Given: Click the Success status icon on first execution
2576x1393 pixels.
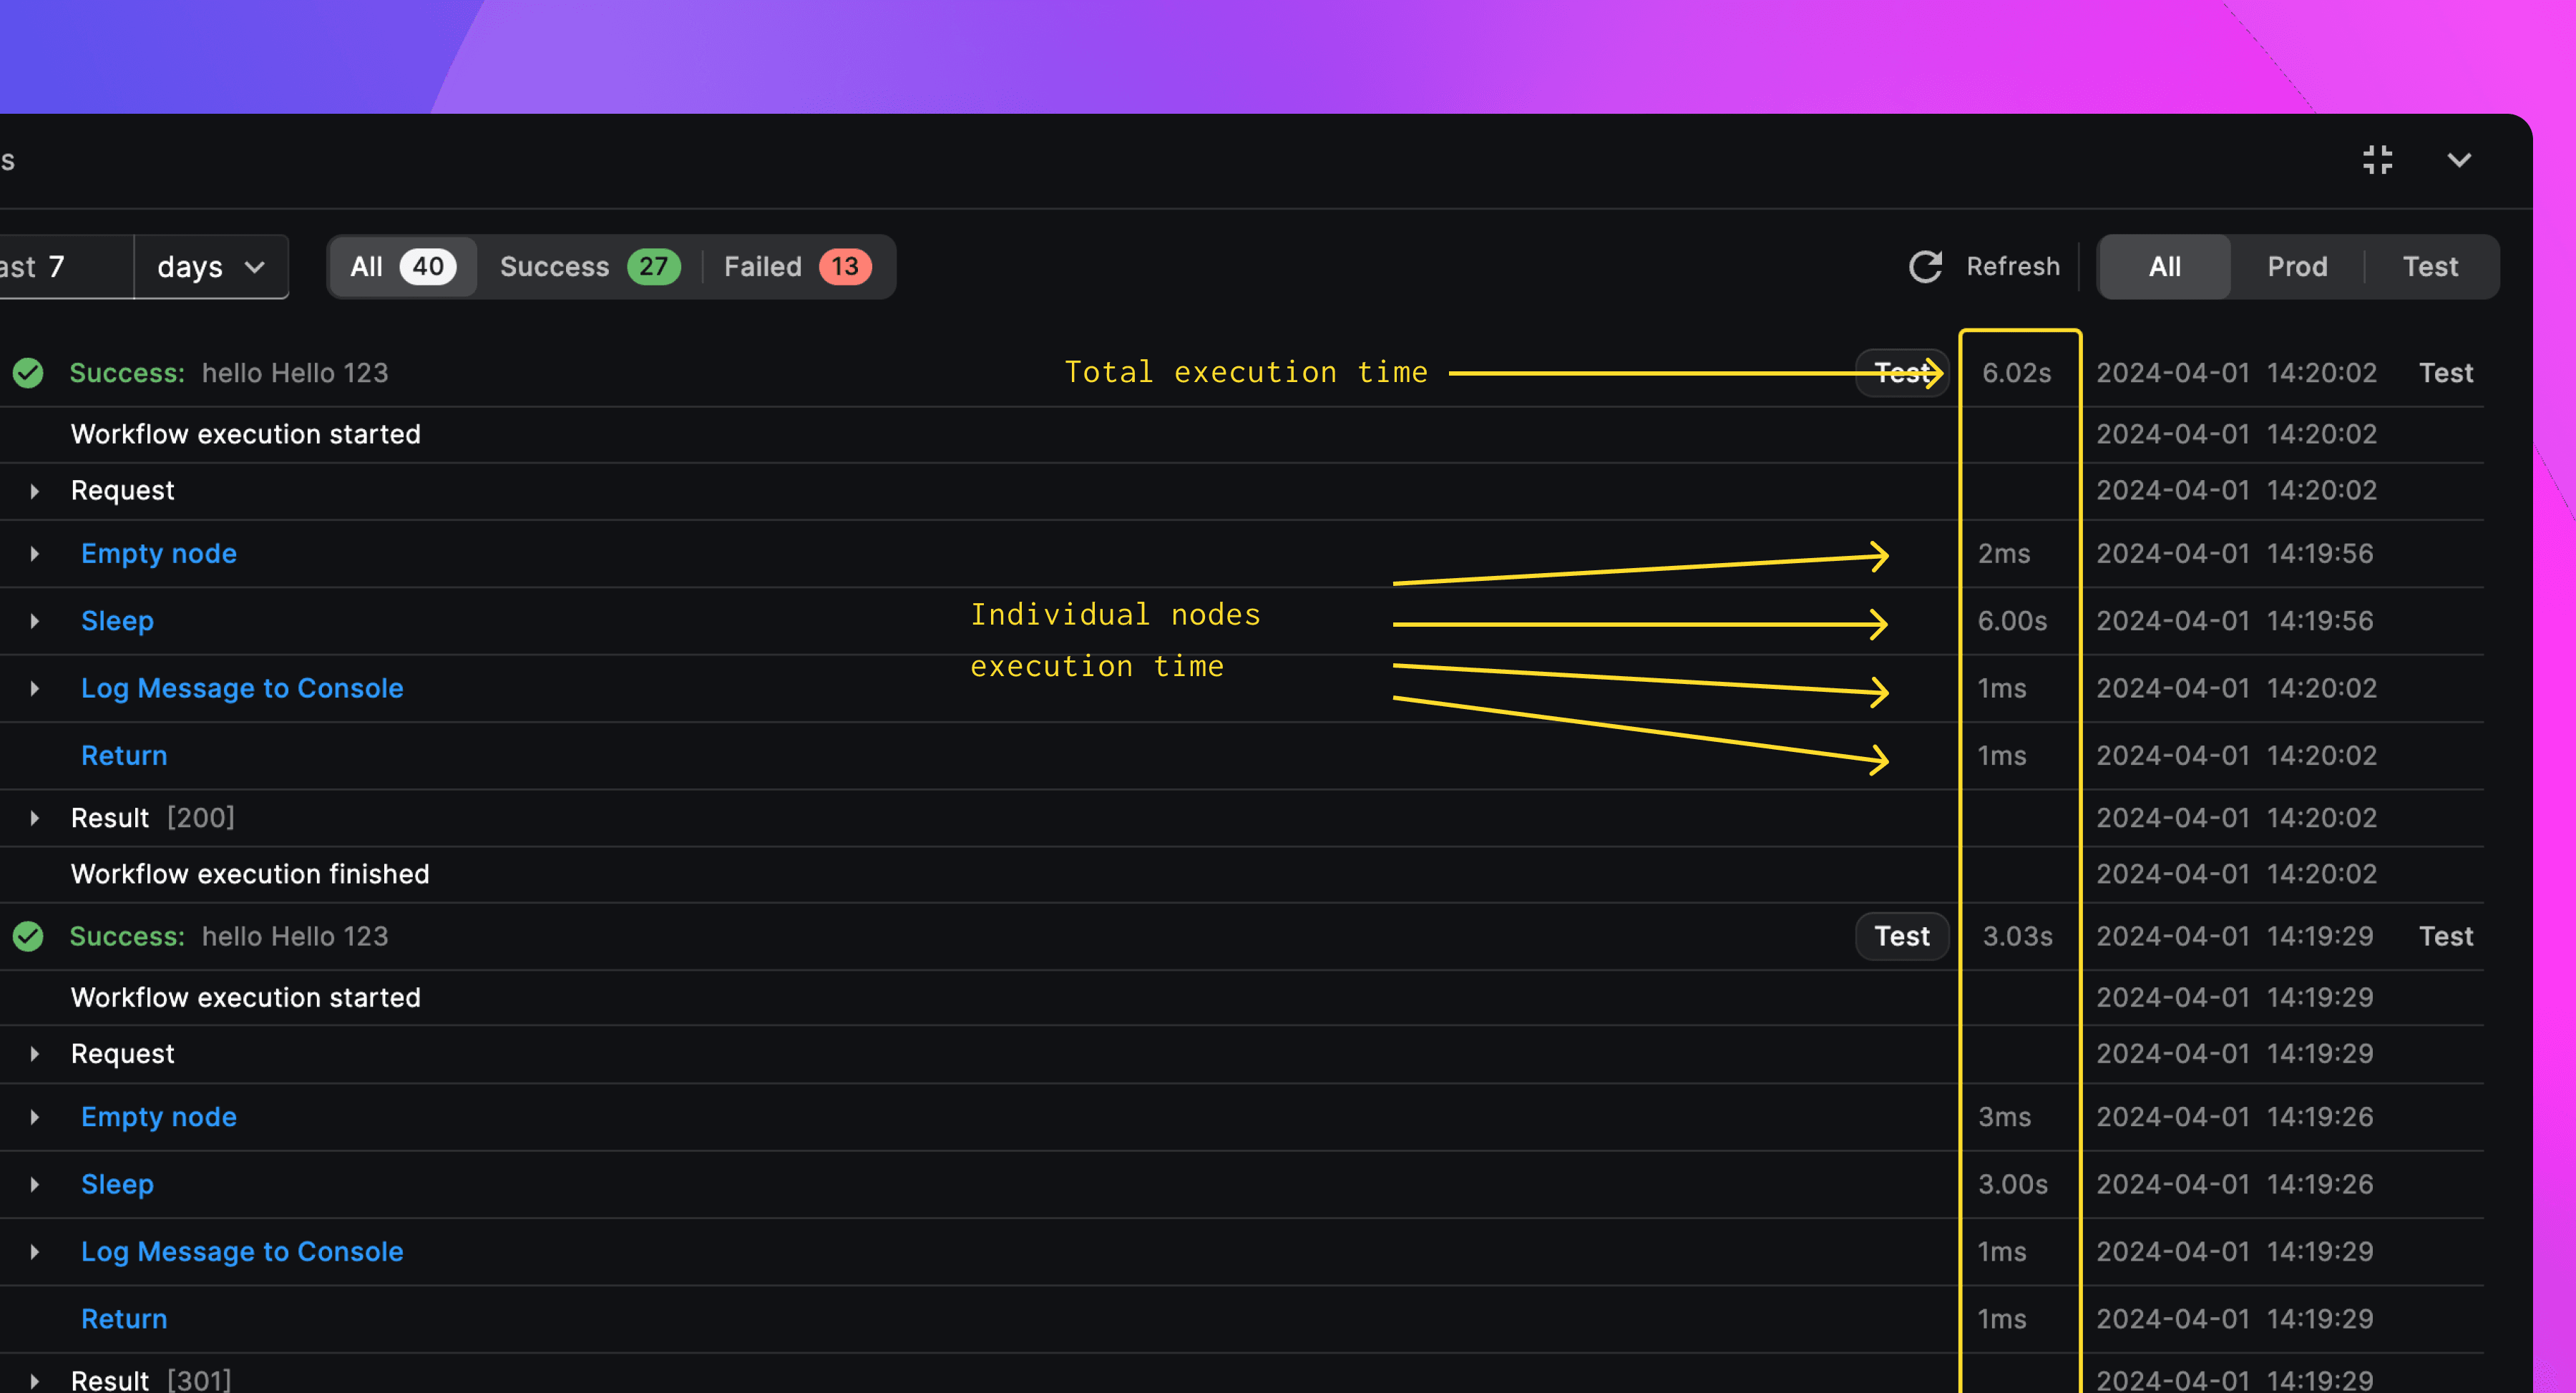Looking at the screenshot, I should [x=27, y=372].
